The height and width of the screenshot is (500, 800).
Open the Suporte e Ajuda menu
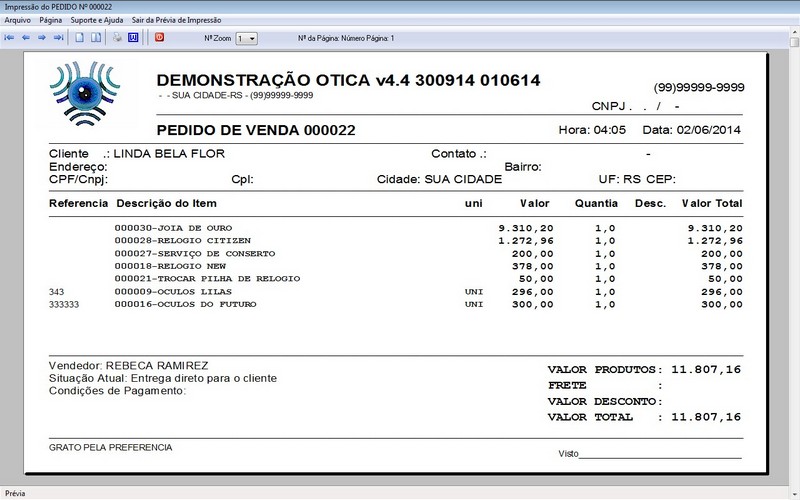(x=97, y=20)
